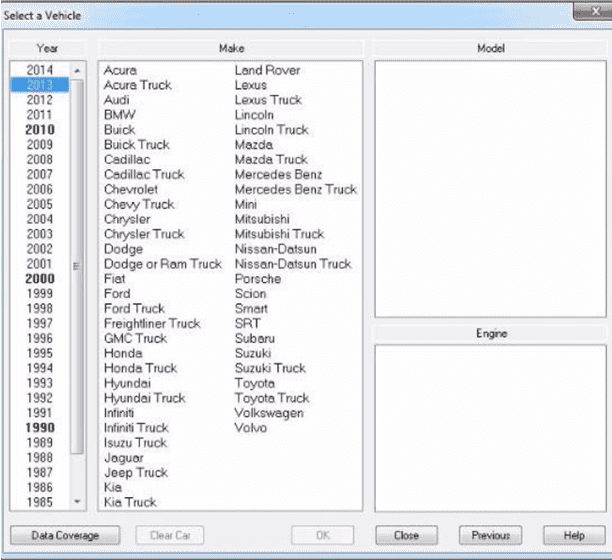The image size is (612, 560).
Task: Select Infiniti as the make
Action: click(119, 412)
